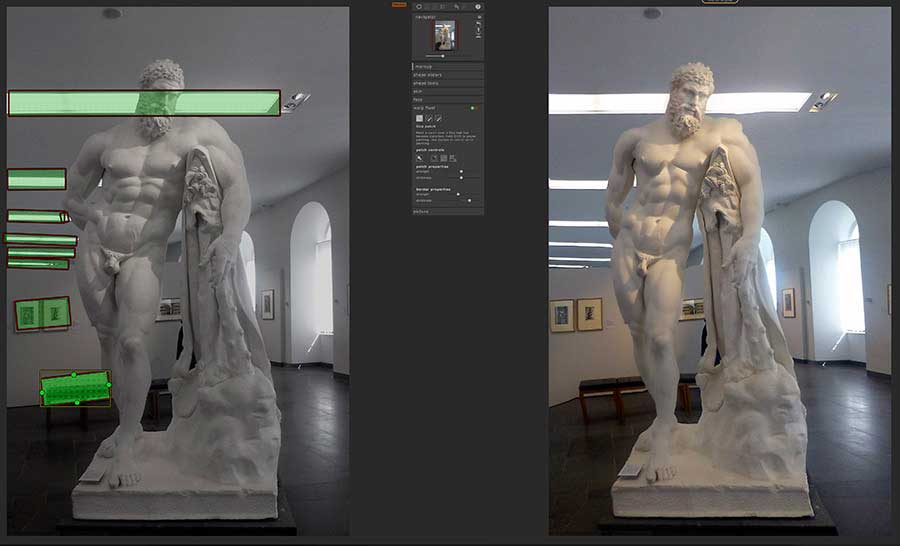Viewport: 900px width, 546px height.
Task: Click the third icon in patch controls
Action: pos(444,158)
